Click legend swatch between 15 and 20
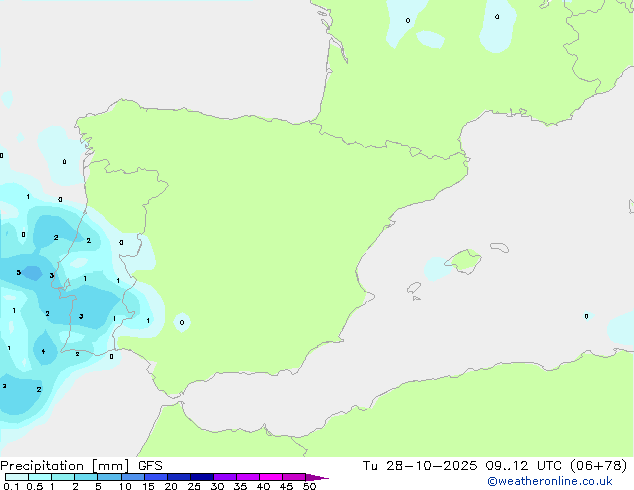This screenshot has height=490, width=634. [156, 477]
